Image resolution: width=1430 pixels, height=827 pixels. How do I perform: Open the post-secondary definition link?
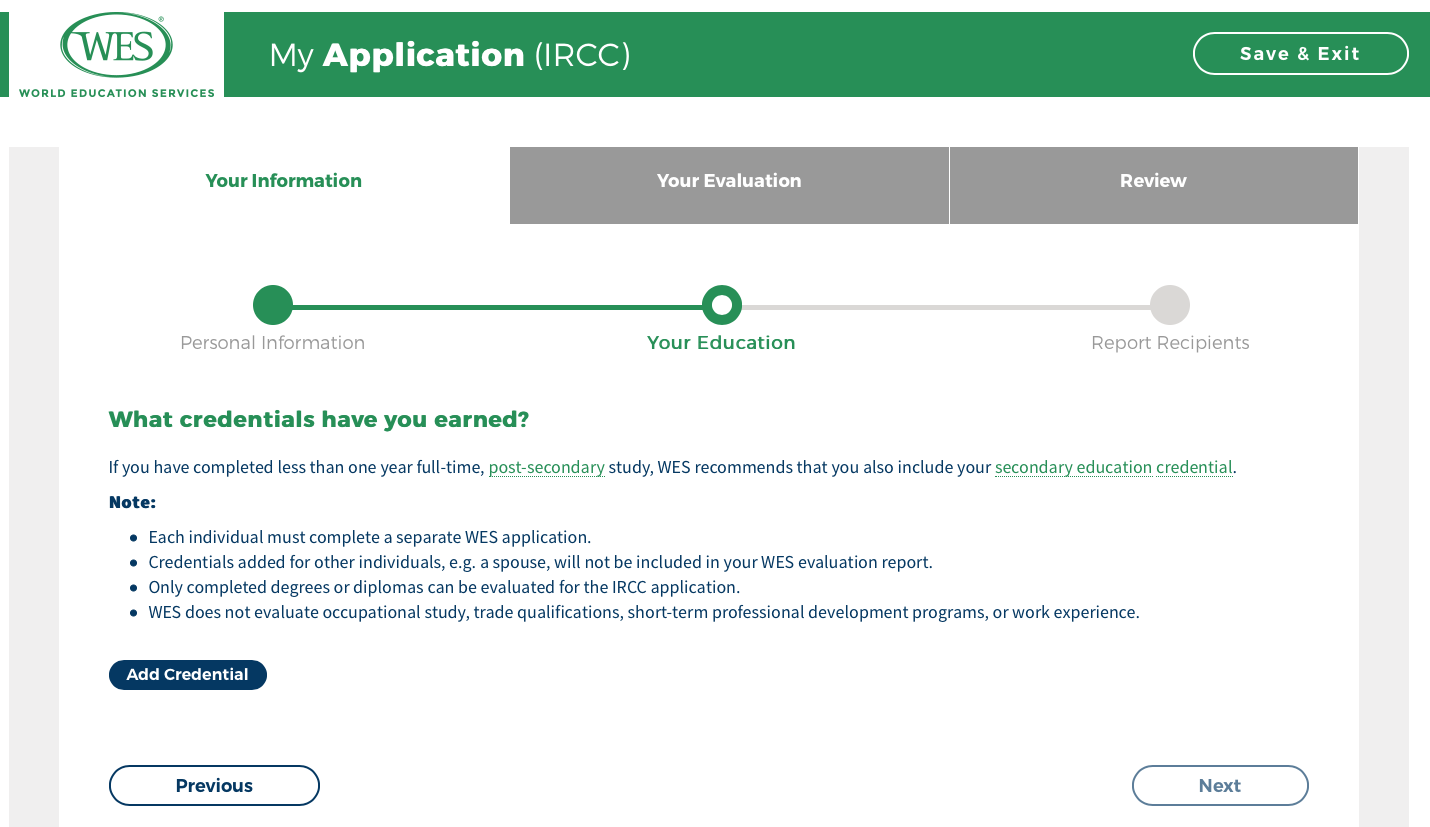pos(546,467)
